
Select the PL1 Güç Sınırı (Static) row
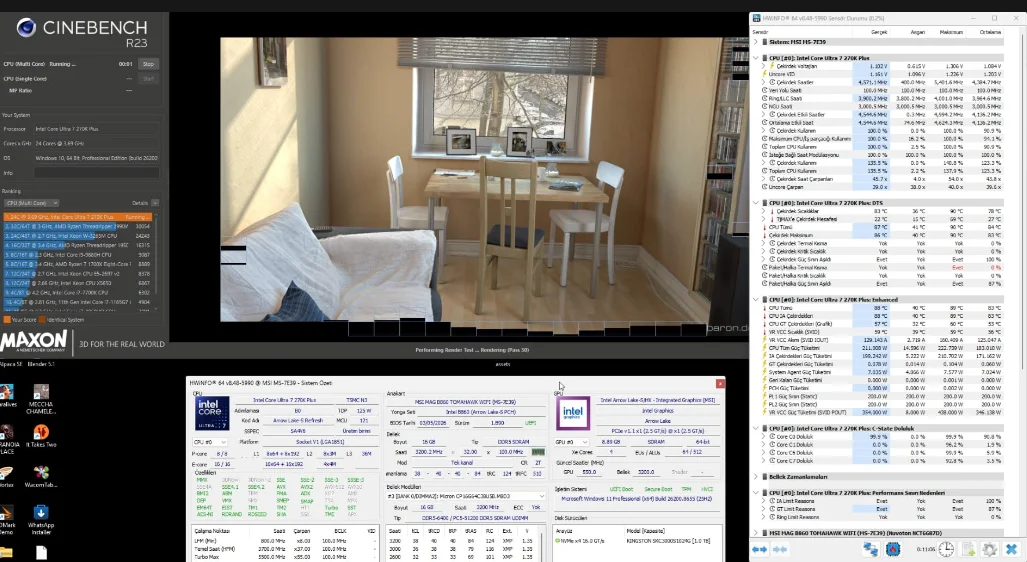(x=882, y=396)
